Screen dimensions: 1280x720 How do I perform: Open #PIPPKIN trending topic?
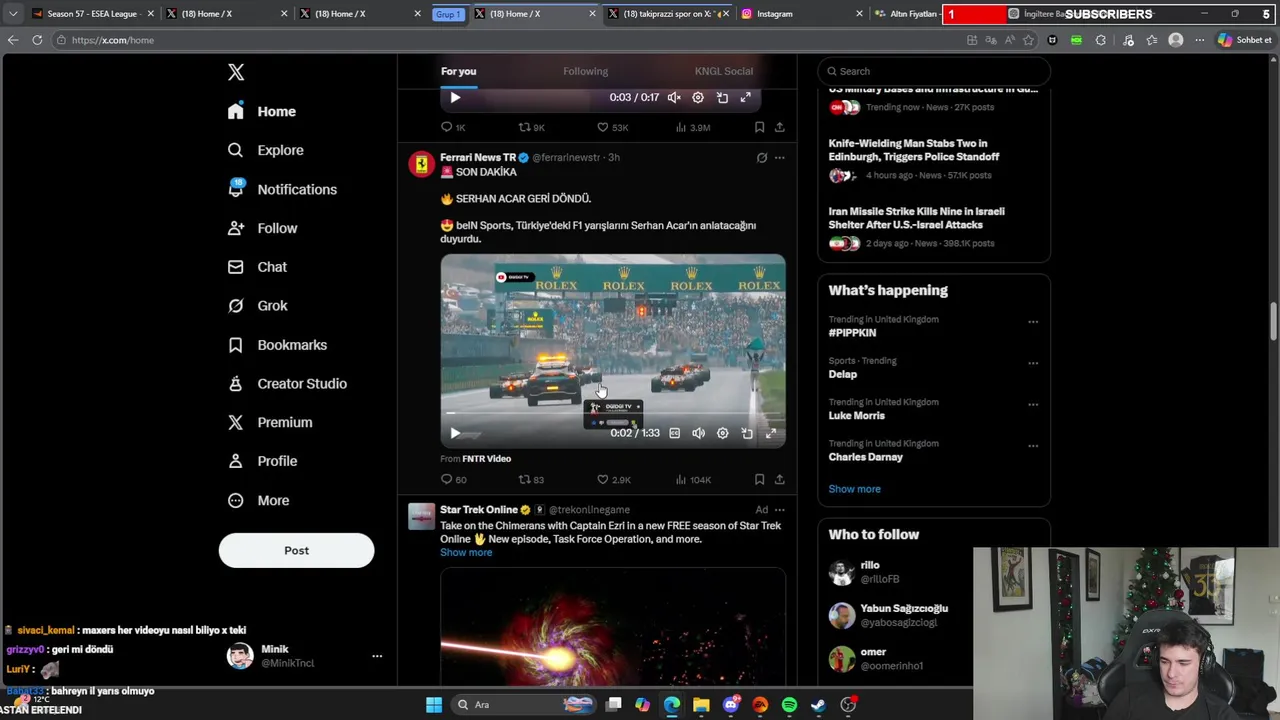pos(852,332)
